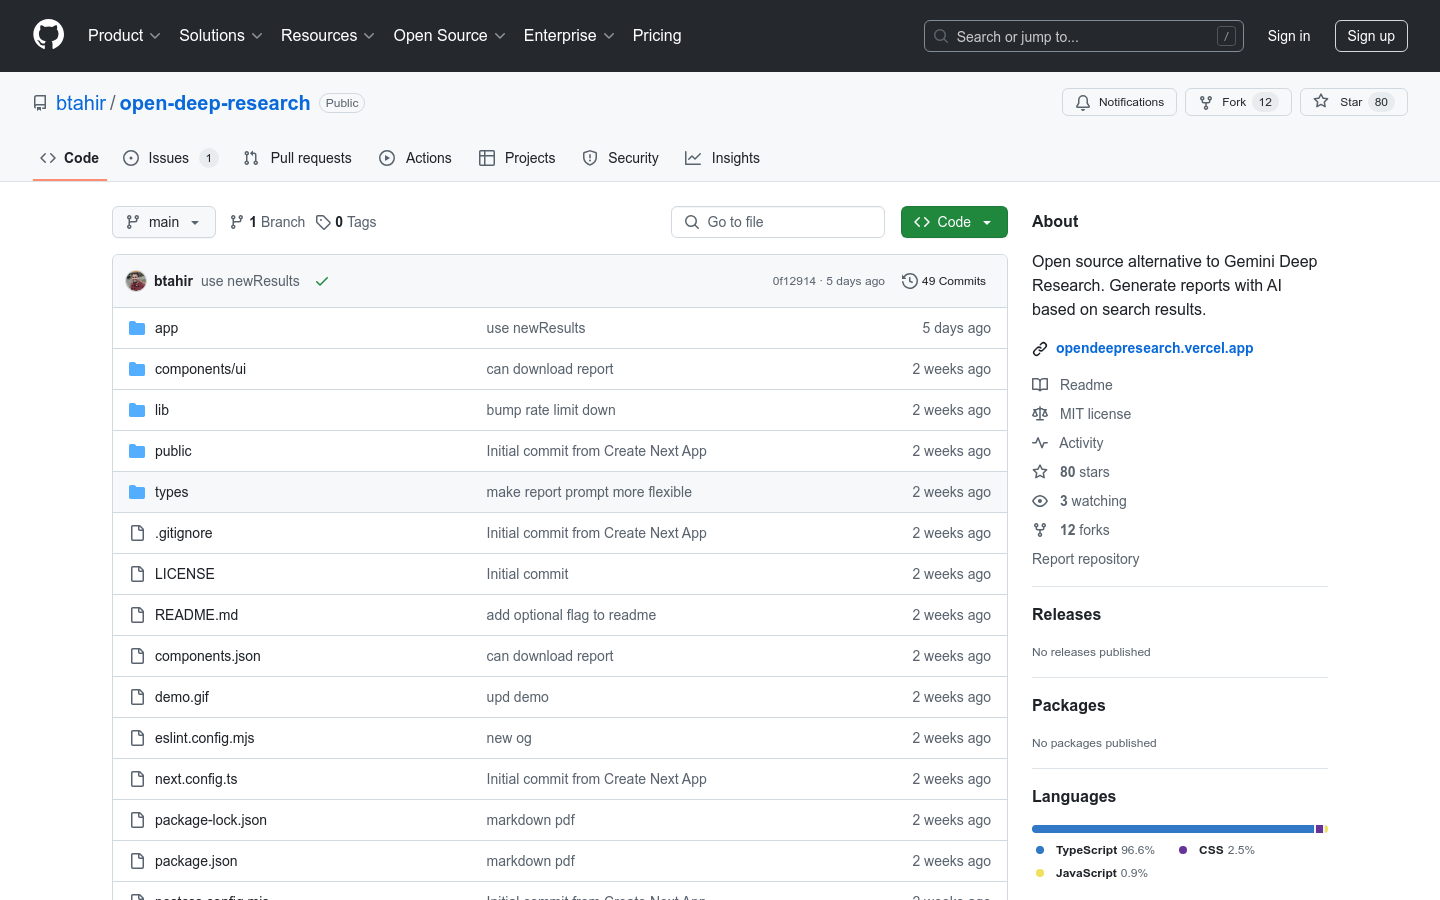Click the .gitignore file icon
1440x900 pixels.
tap(137, 533)
